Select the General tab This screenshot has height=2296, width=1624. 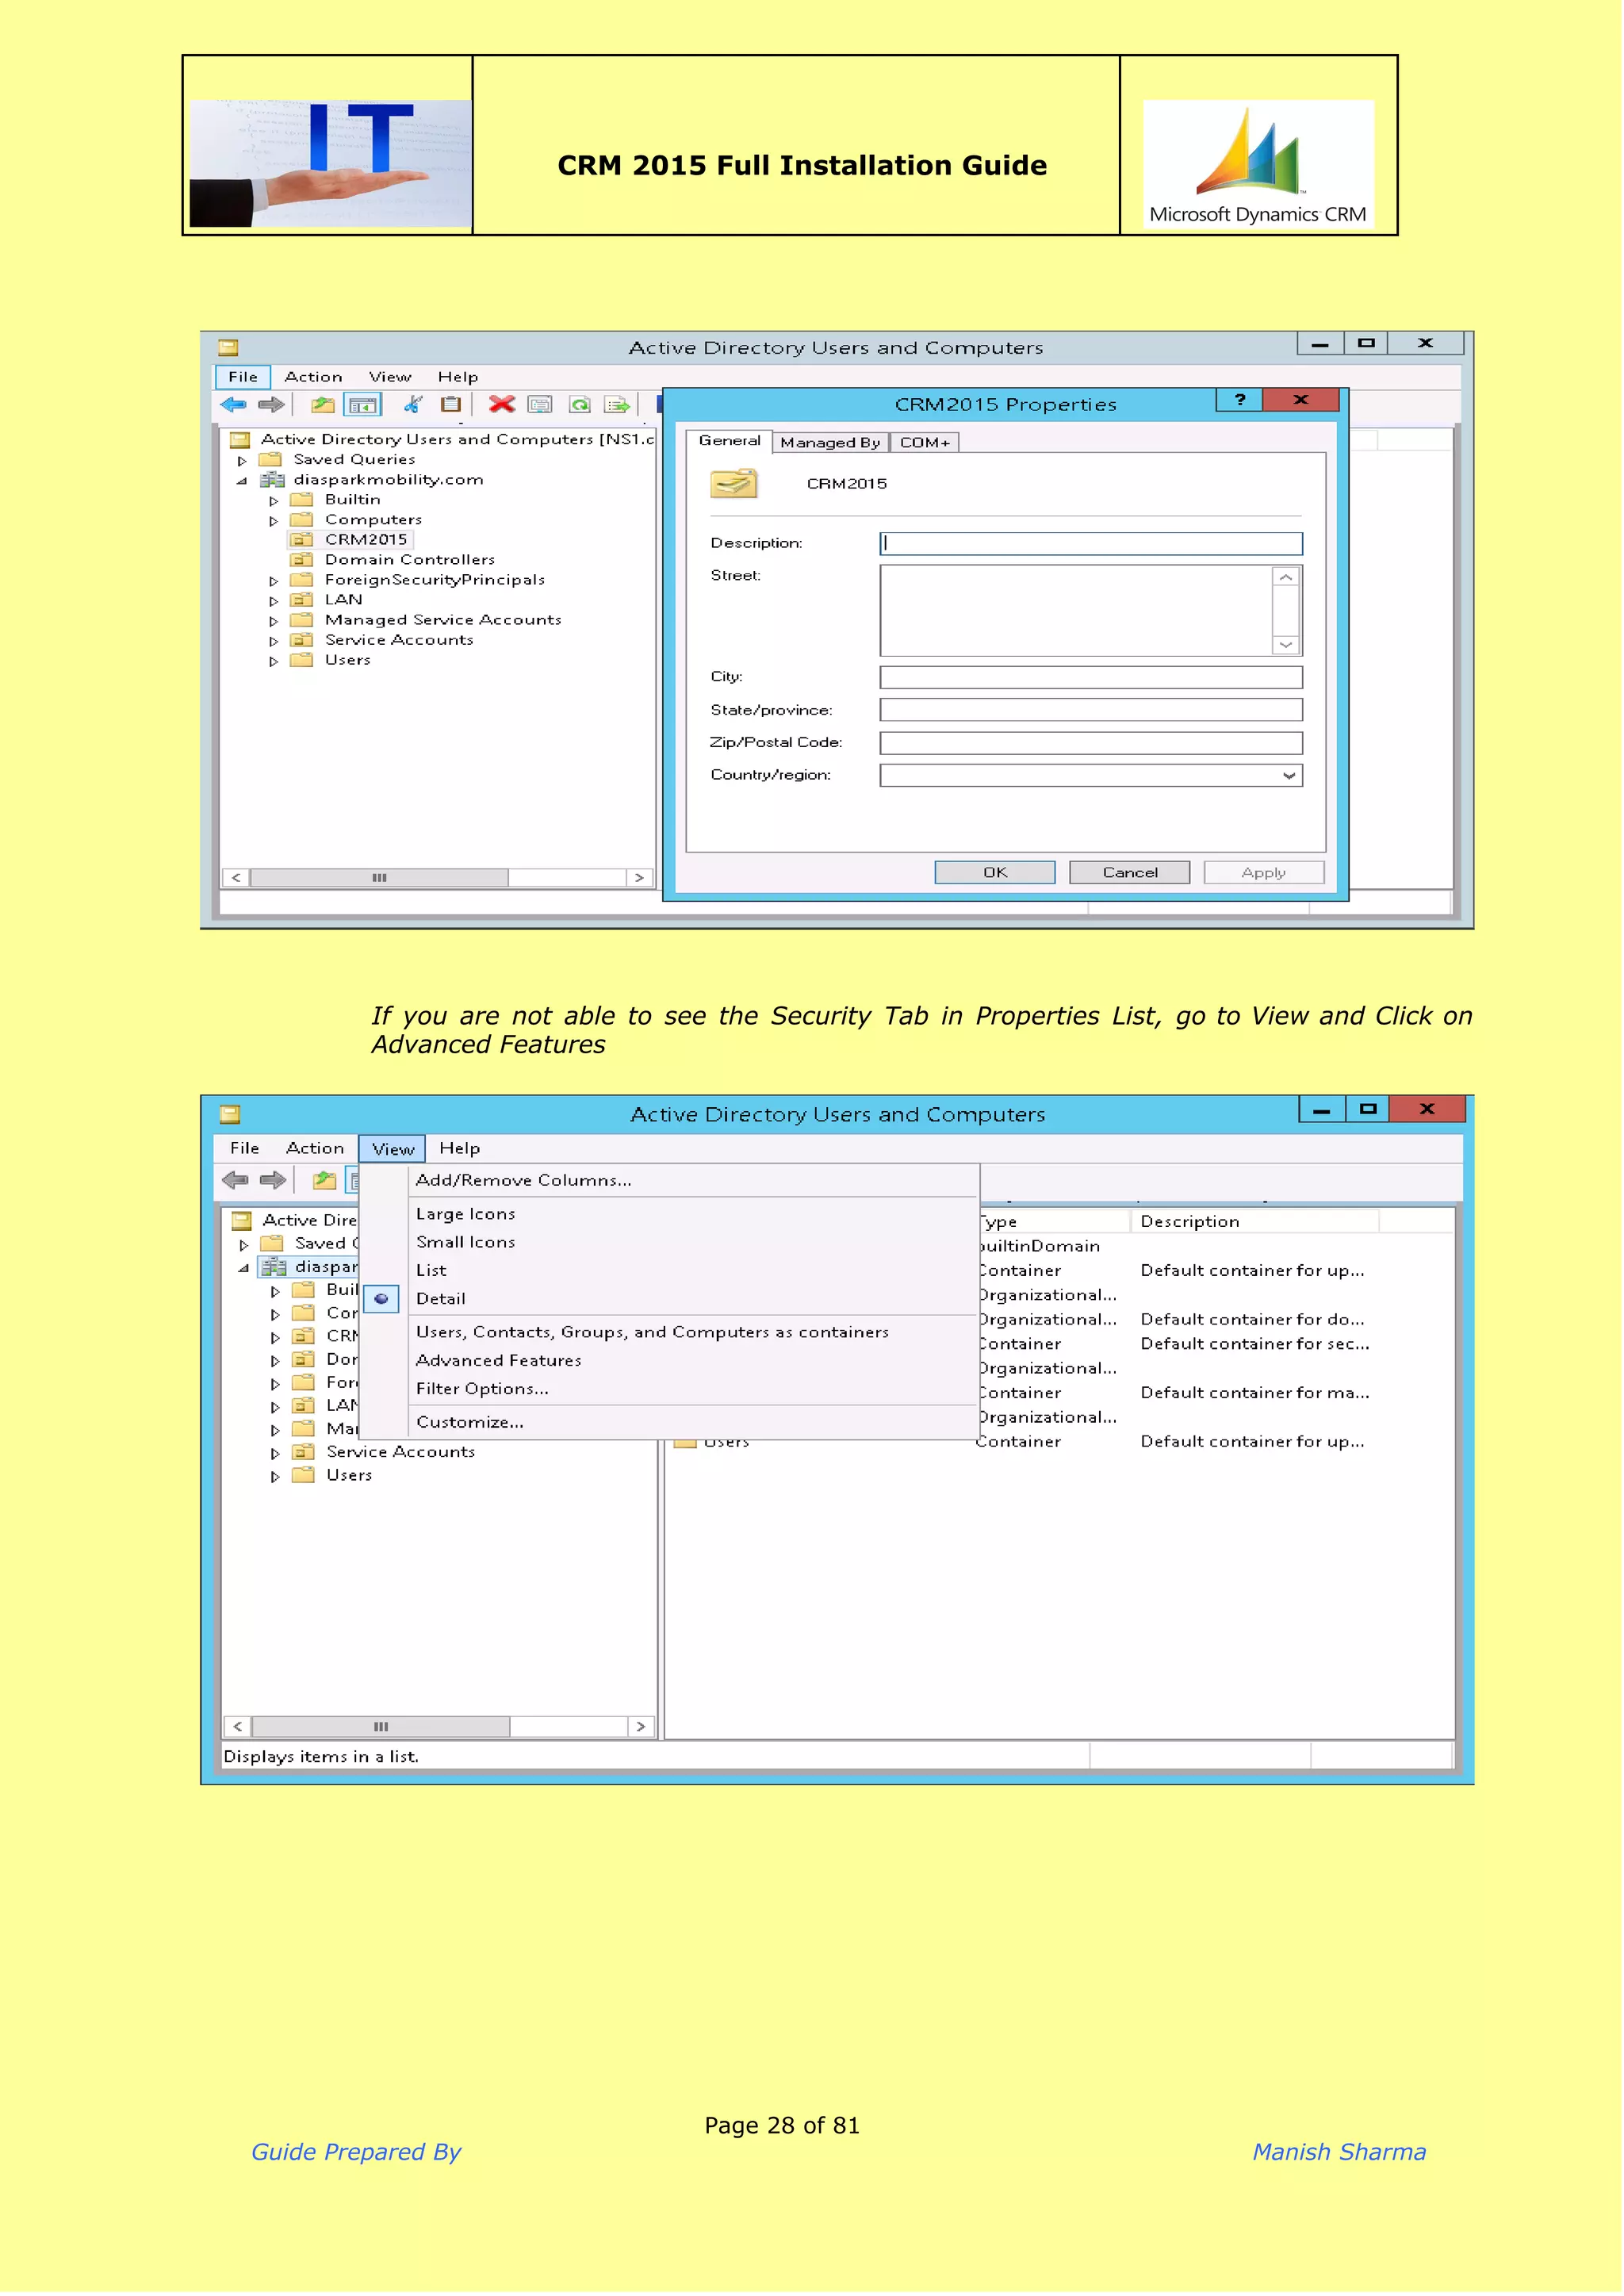pyautogui.click(x=731, y=441)
